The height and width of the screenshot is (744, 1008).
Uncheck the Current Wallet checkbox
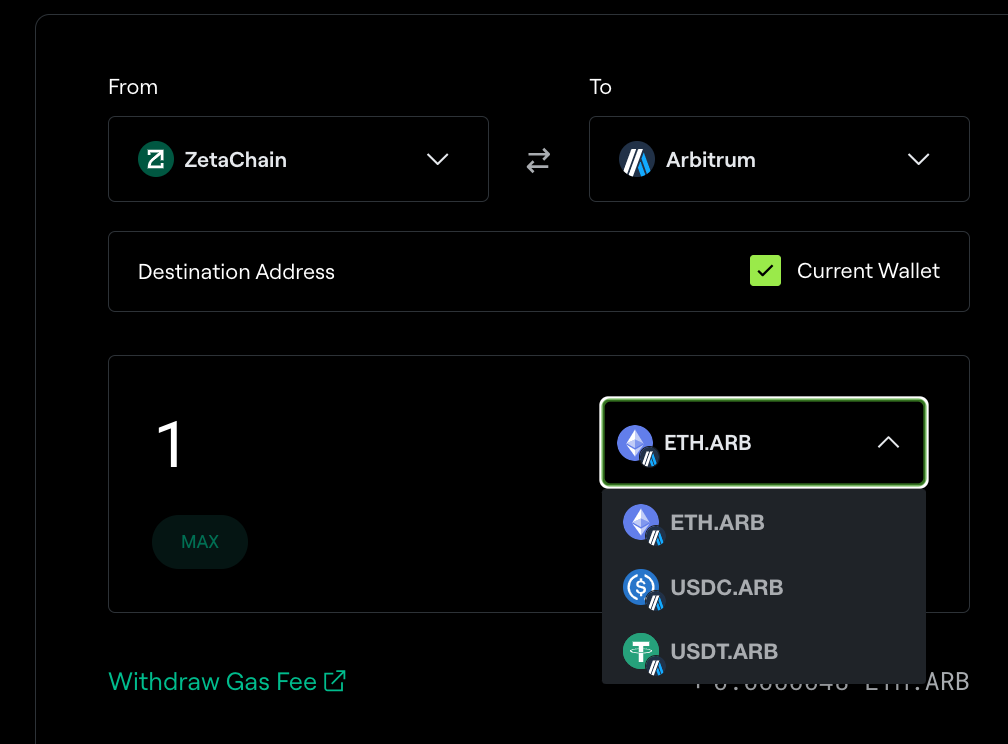(765, 271)
